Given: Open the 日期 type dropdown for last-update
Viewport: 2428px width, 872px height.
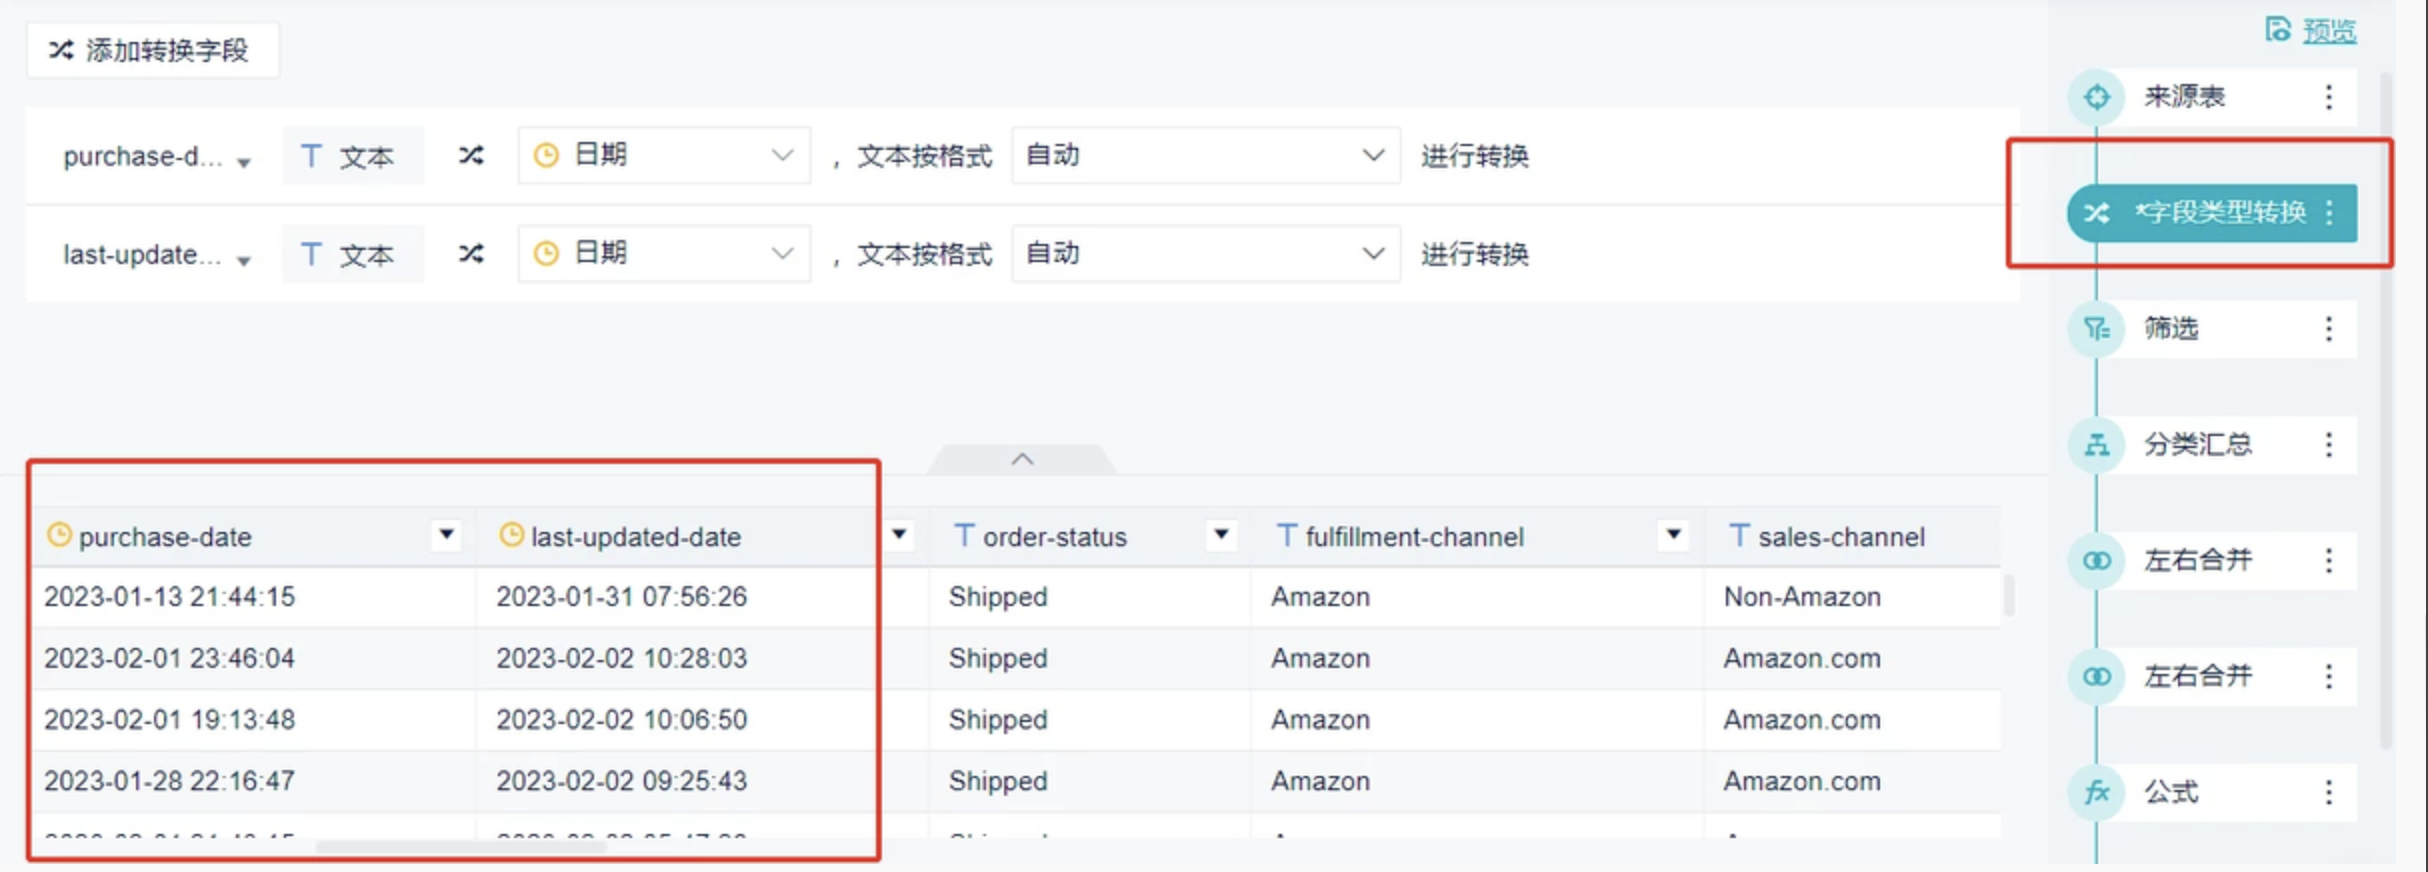Looking at the screenshot, I should pyautogui.click(x=664, y=254).
